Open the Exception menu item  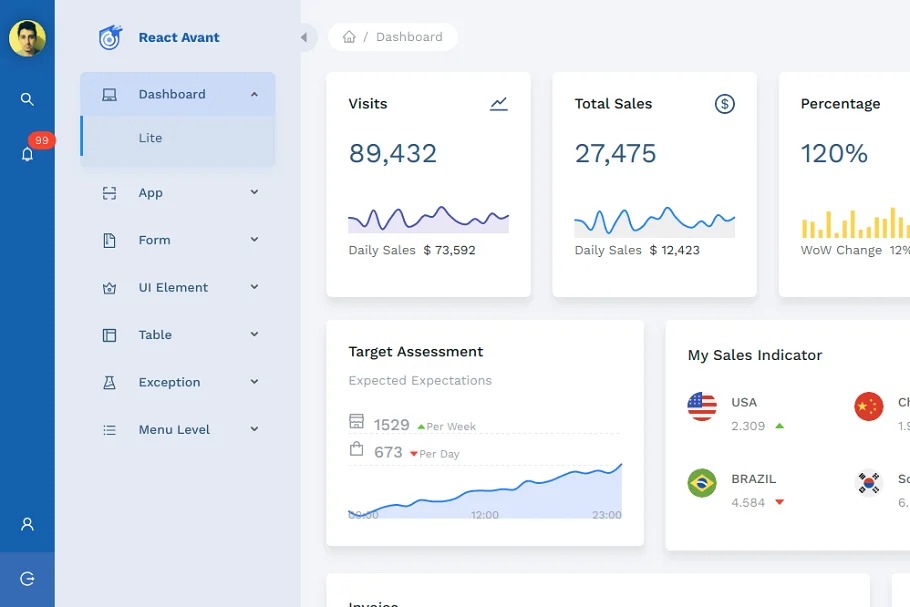[169, 382]
